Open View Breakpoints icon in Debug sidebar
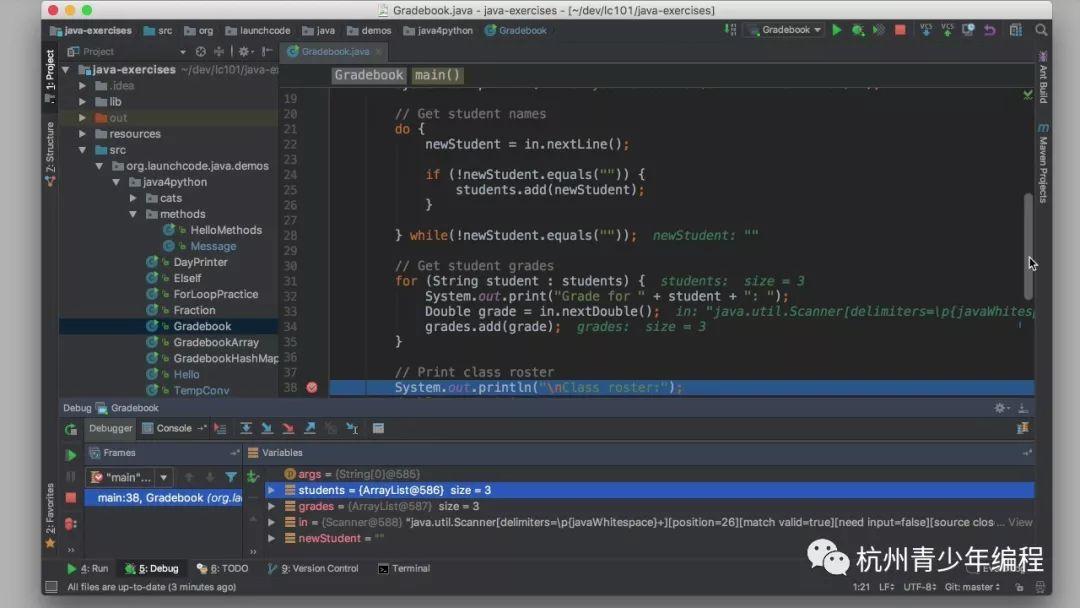 (x=71, y=524)
